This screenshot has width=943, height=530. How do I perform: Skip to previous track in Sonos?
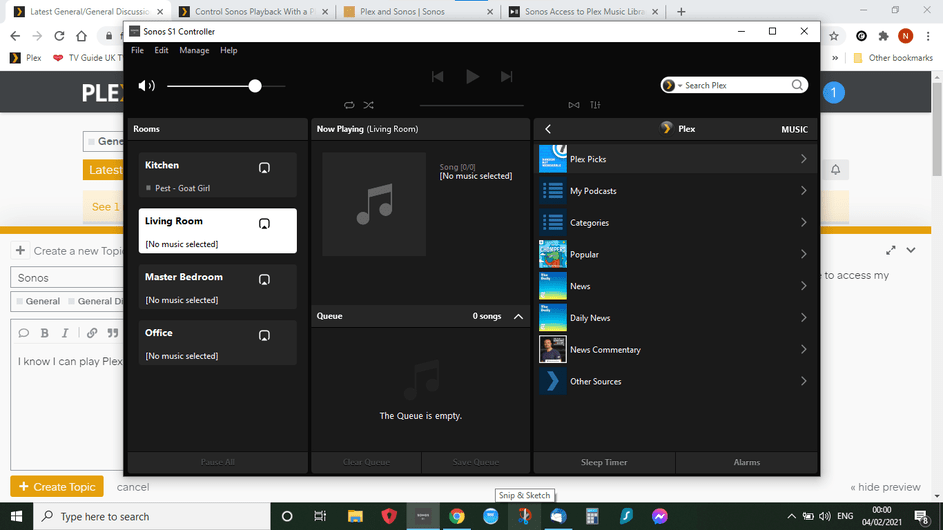[437, 76]
